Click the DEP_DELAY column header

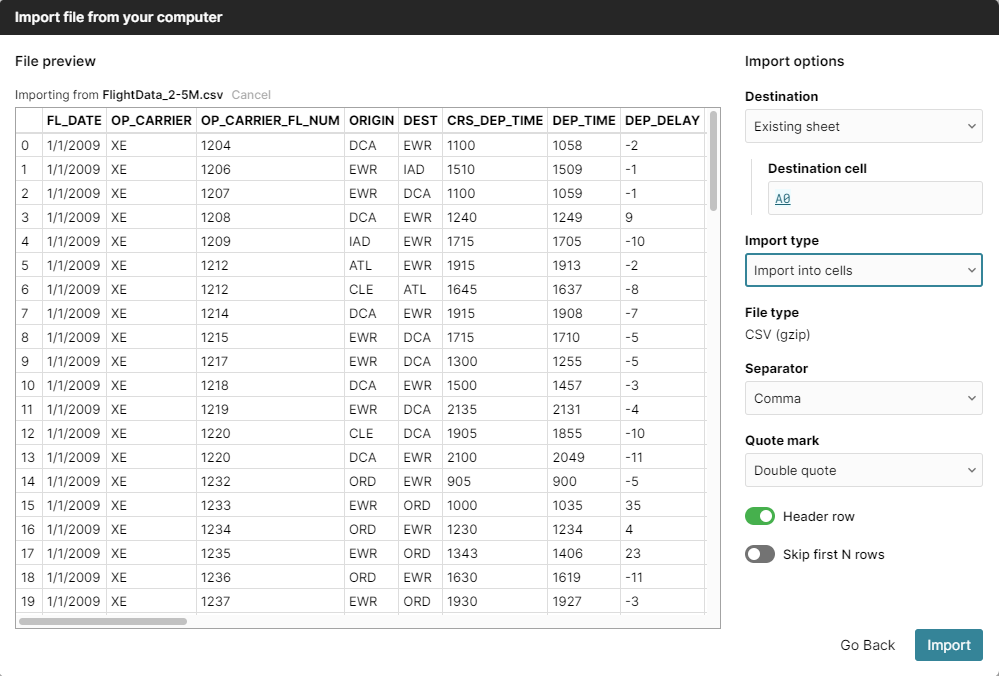pos(662,121)
